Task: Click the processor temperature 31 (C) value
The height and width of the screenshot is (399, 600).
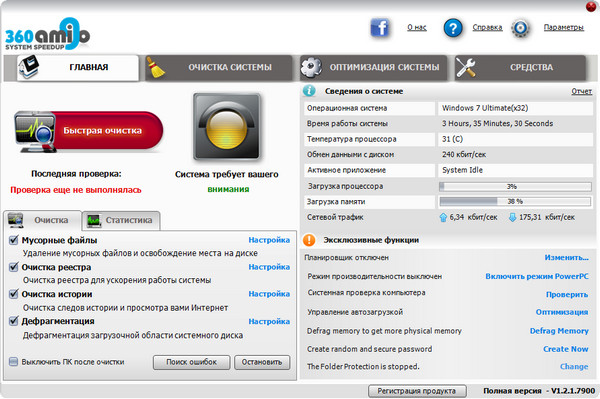Action: pos(452,139)
